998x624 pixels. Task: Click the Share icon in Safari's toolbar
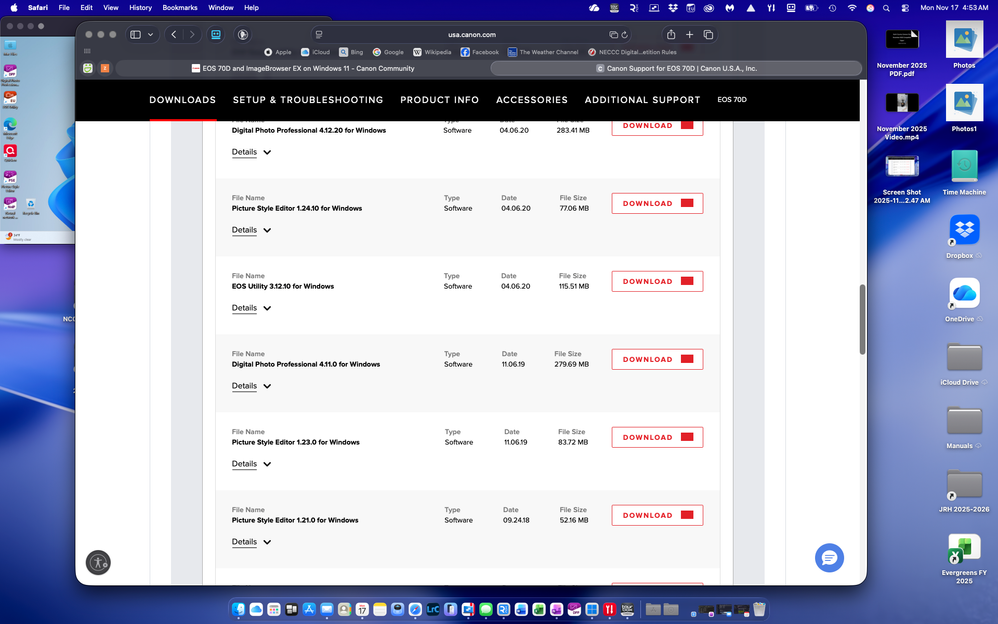672,33
